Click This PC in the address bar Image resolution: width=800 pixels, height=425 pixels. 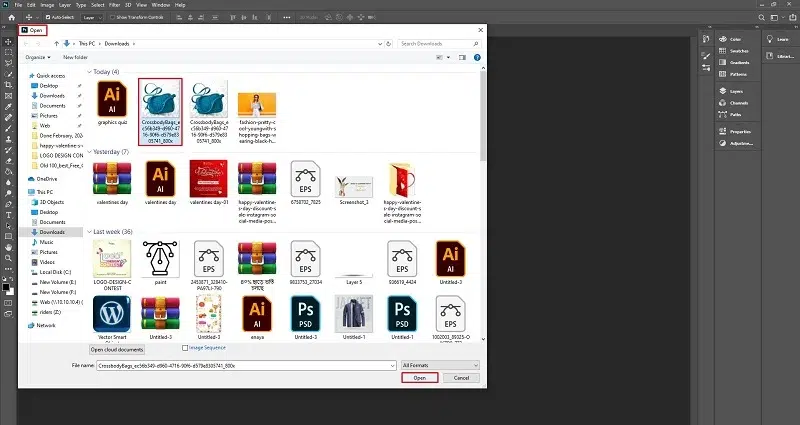click(86, 44)
